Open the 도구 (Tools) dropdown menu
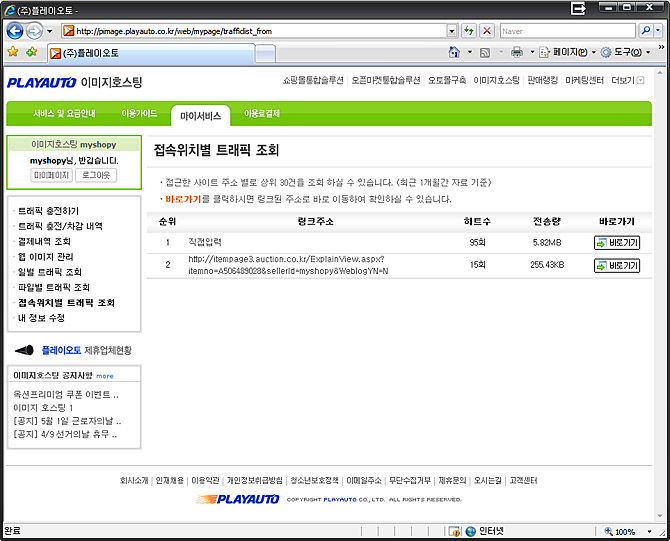Screen dimensions: 670x541 coord(627,52)
